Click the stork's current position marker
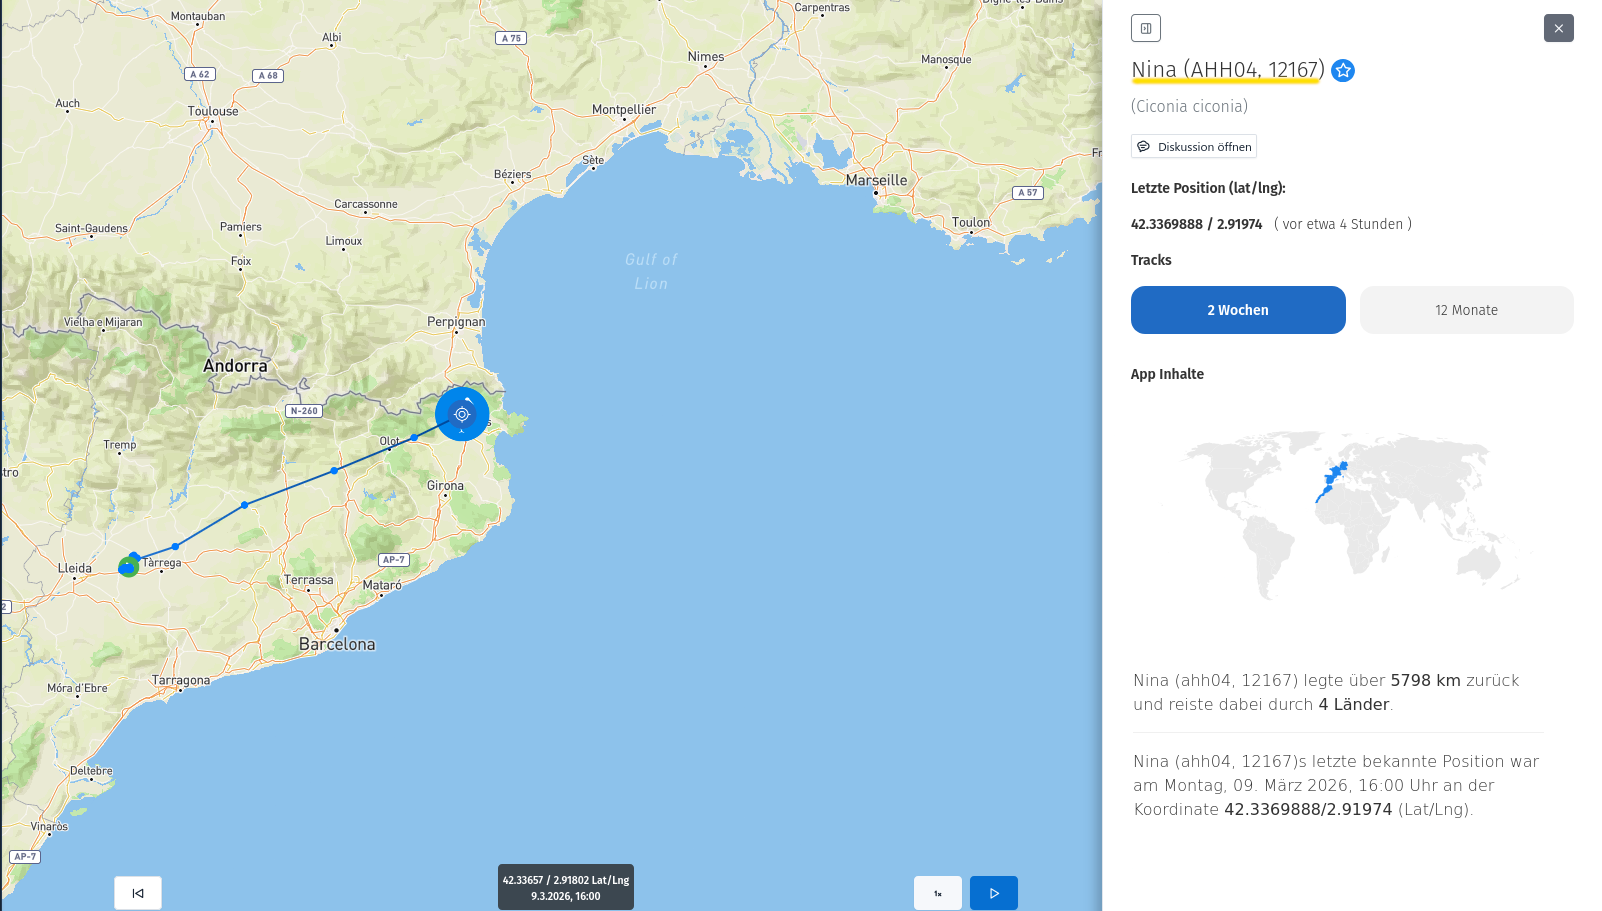The width and height of the screenshot is (1602, 911). 462,414
